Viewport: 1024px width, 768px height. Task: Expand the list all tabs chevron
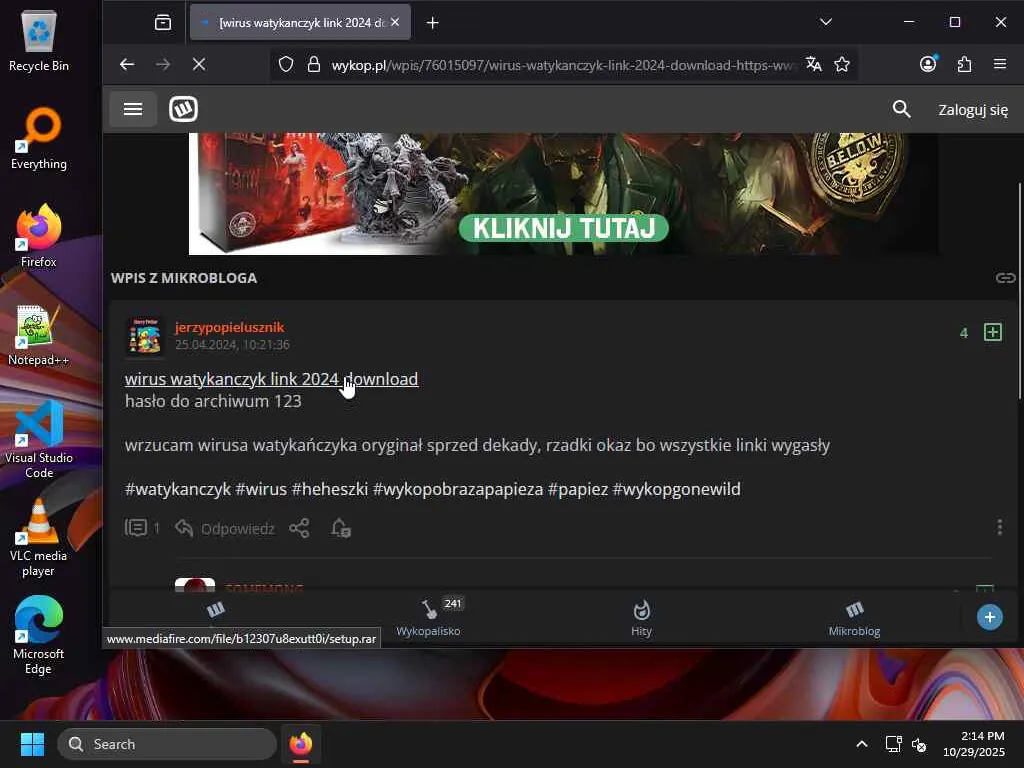825,22
